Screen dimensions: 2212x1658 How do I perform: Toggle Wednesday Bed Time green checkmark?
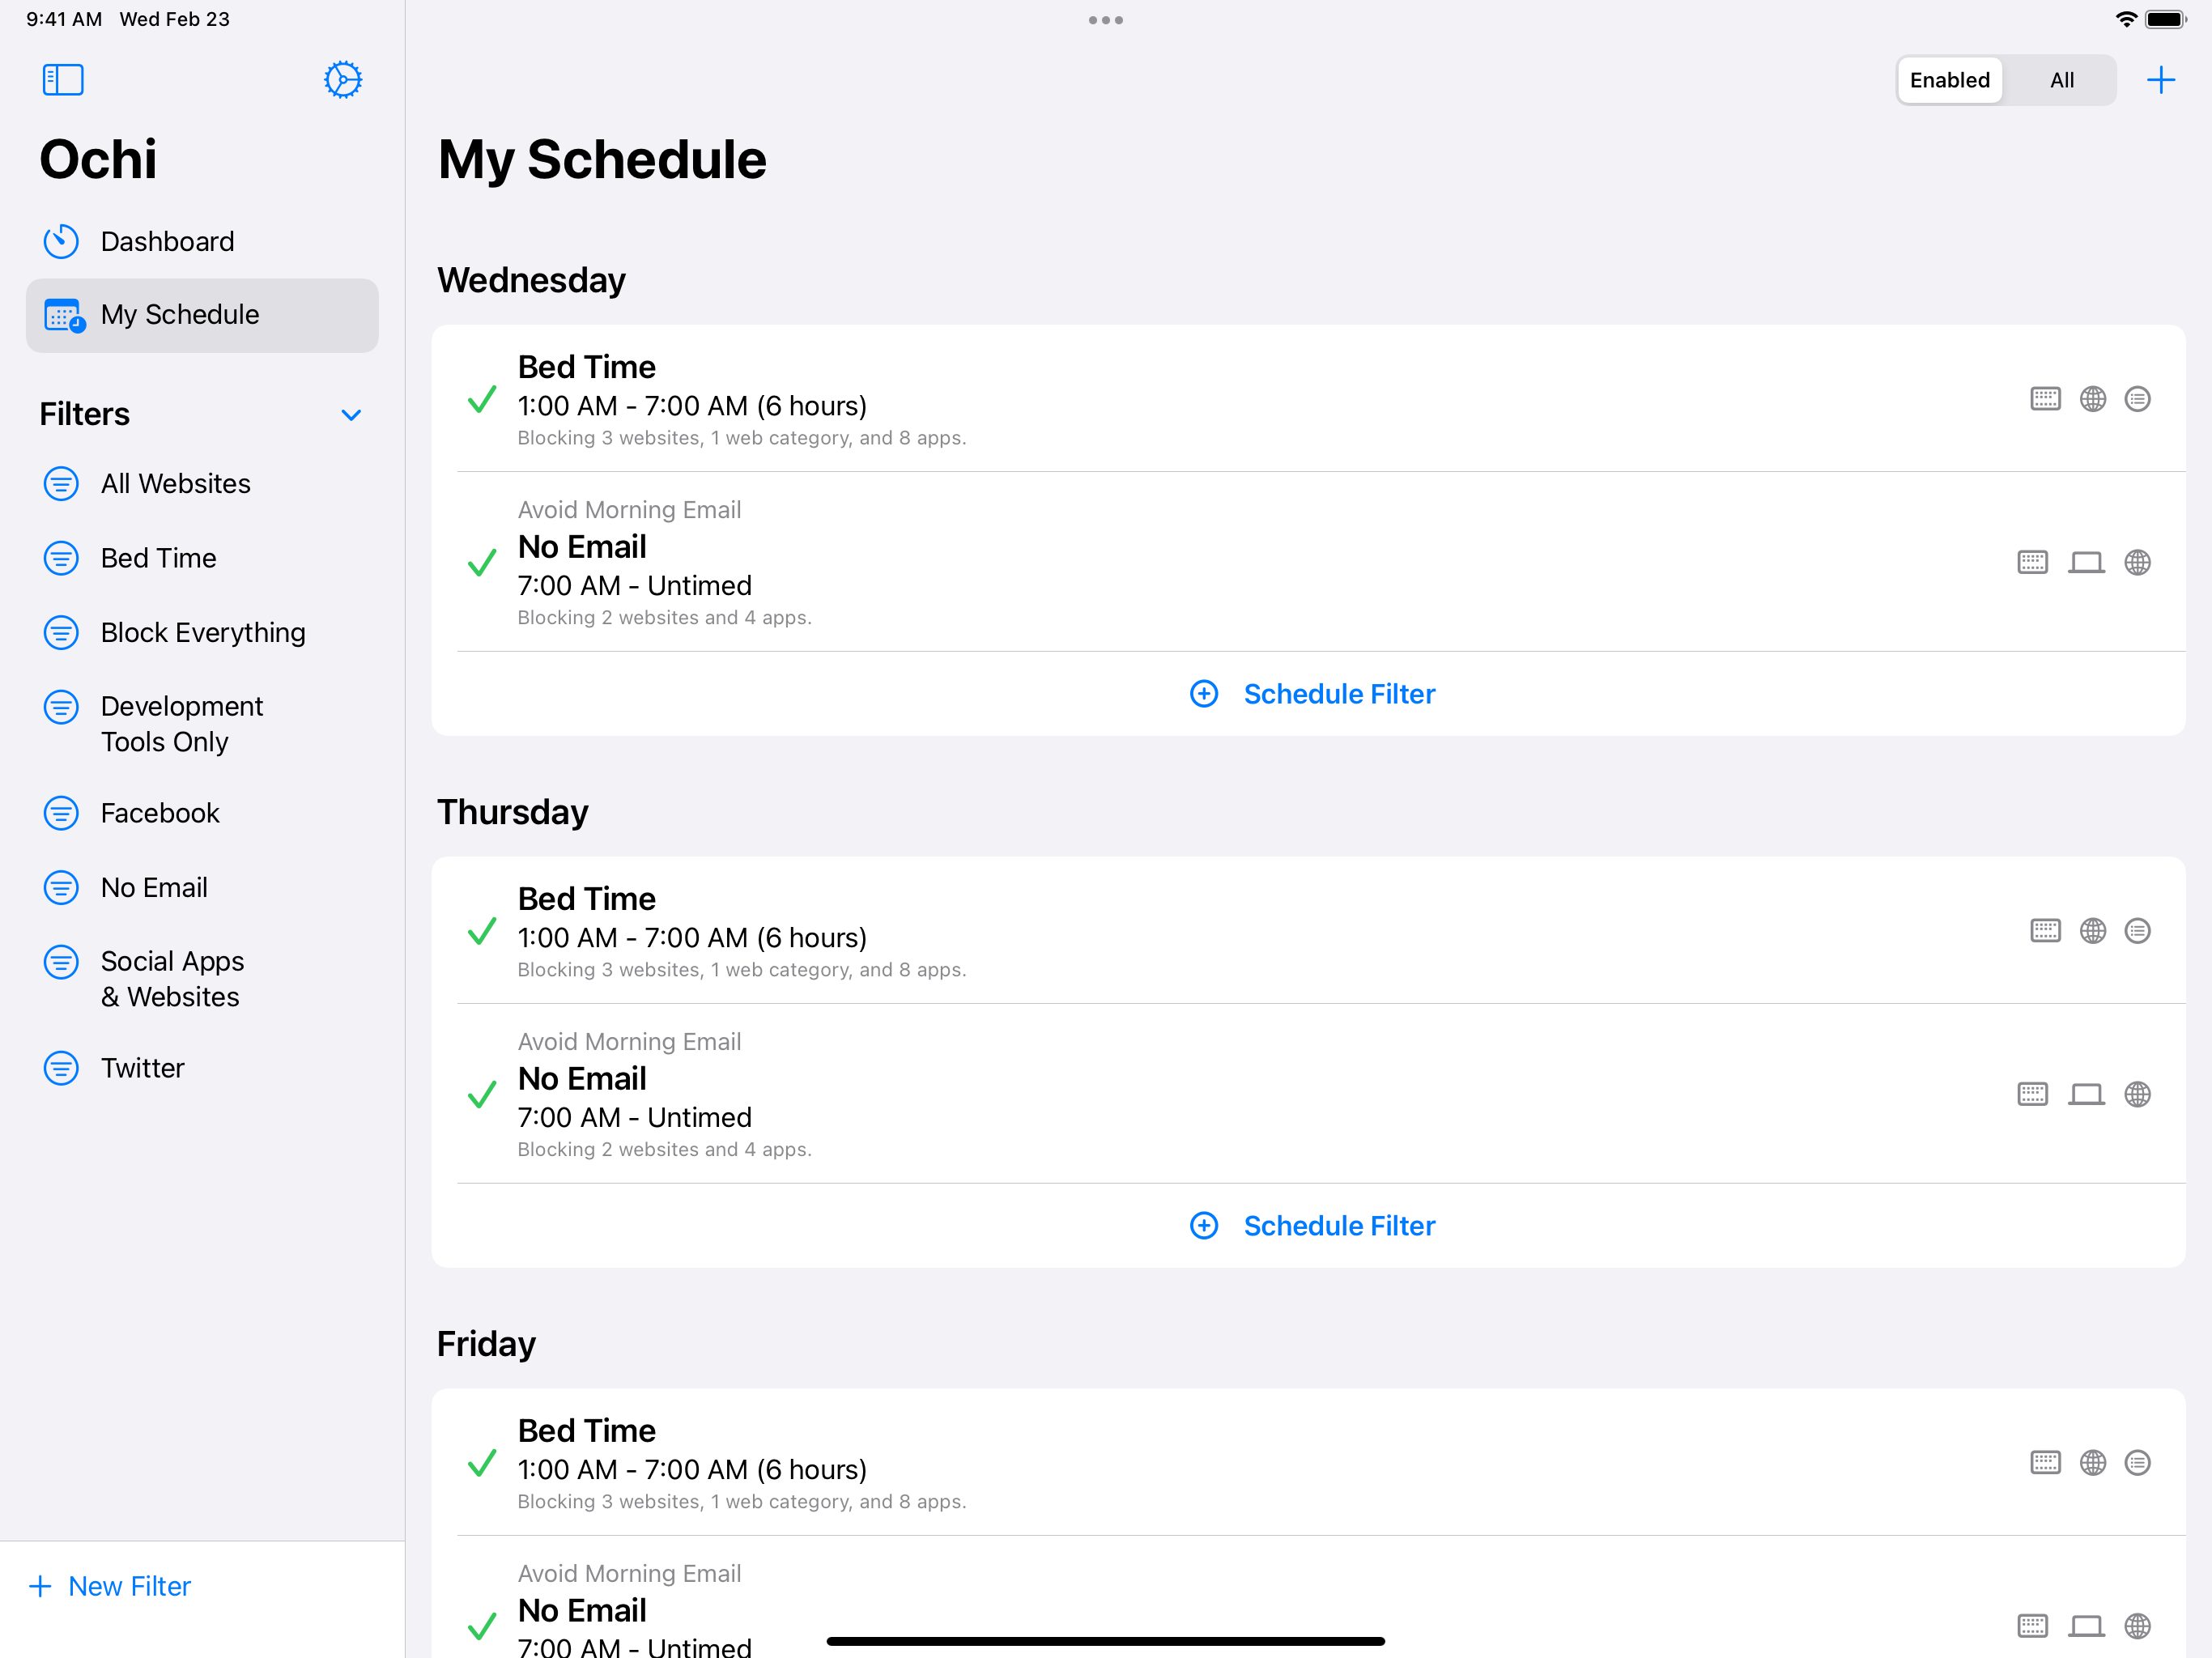tap(482, 400)
